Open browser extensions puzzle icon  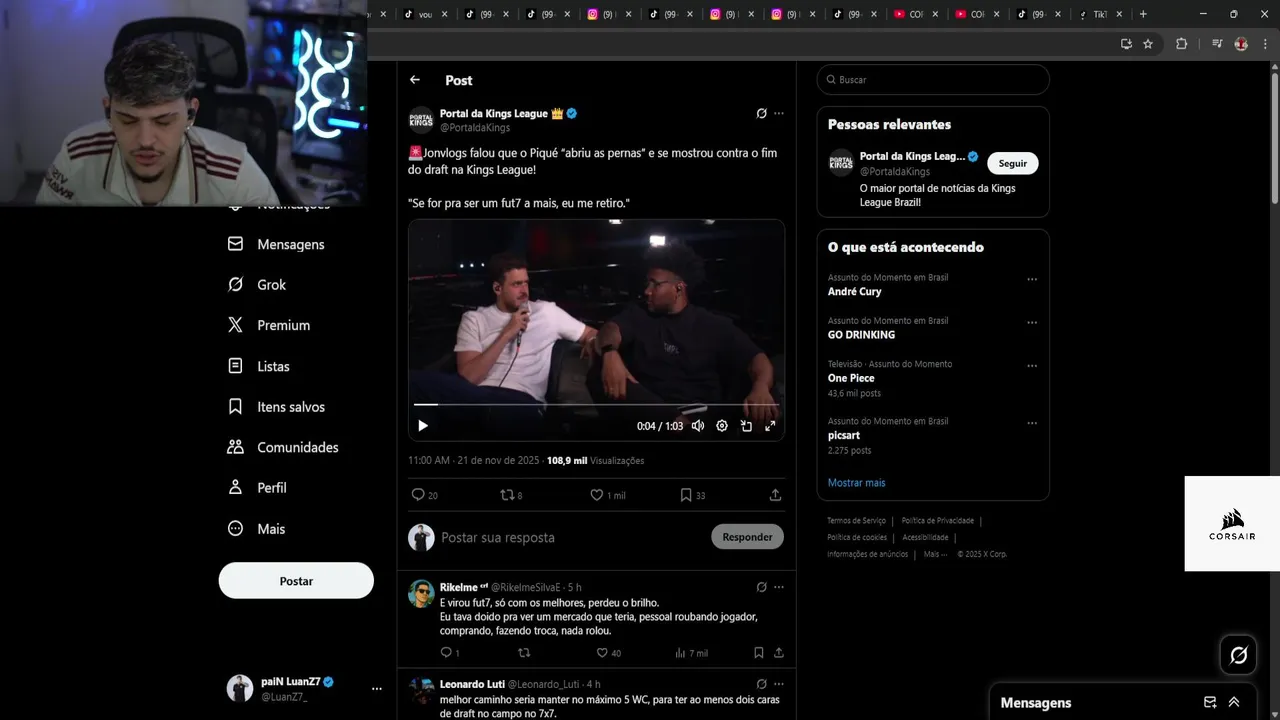pos(1181,44)
